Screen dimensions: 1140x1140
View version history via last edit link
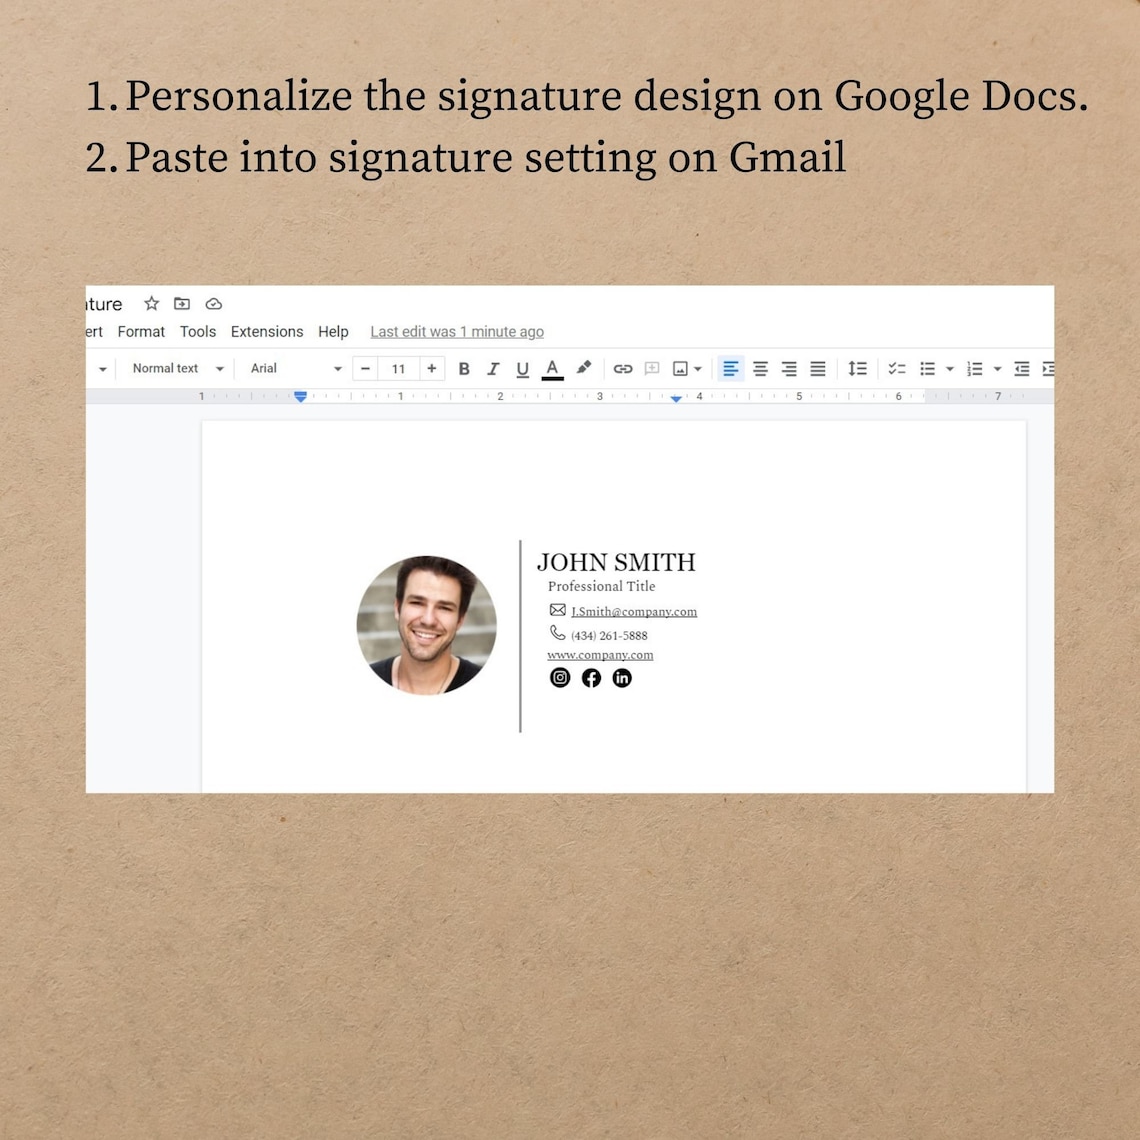[x=457, y=331]
